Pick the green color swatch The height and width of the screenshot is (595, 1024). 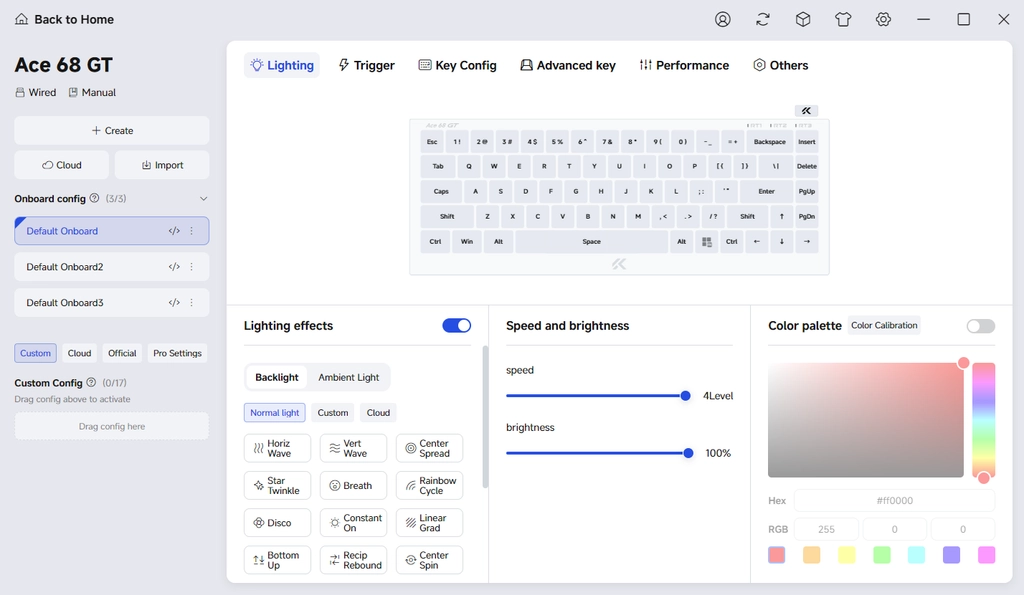(882, 555)
